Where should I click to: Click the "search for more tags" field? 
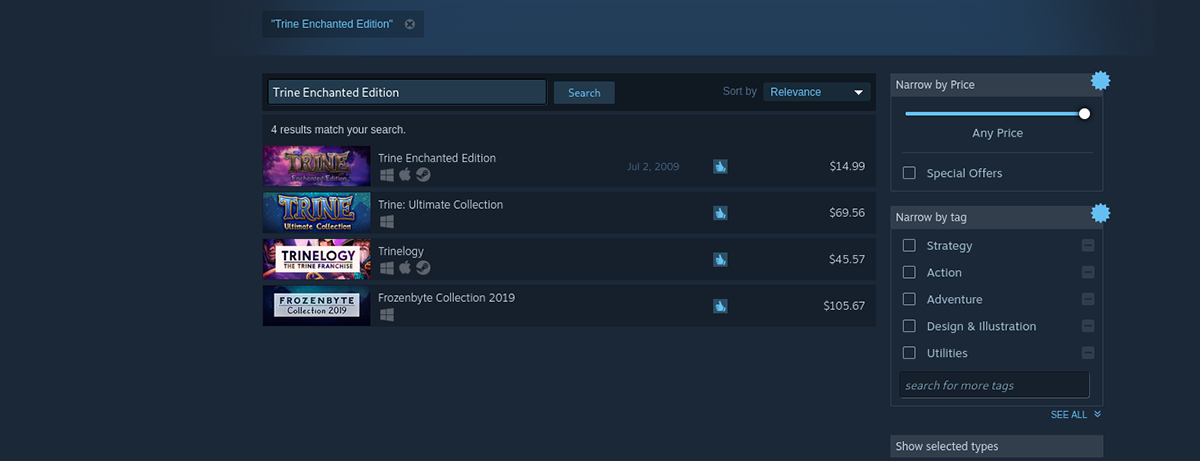click(x=994, y=385)
